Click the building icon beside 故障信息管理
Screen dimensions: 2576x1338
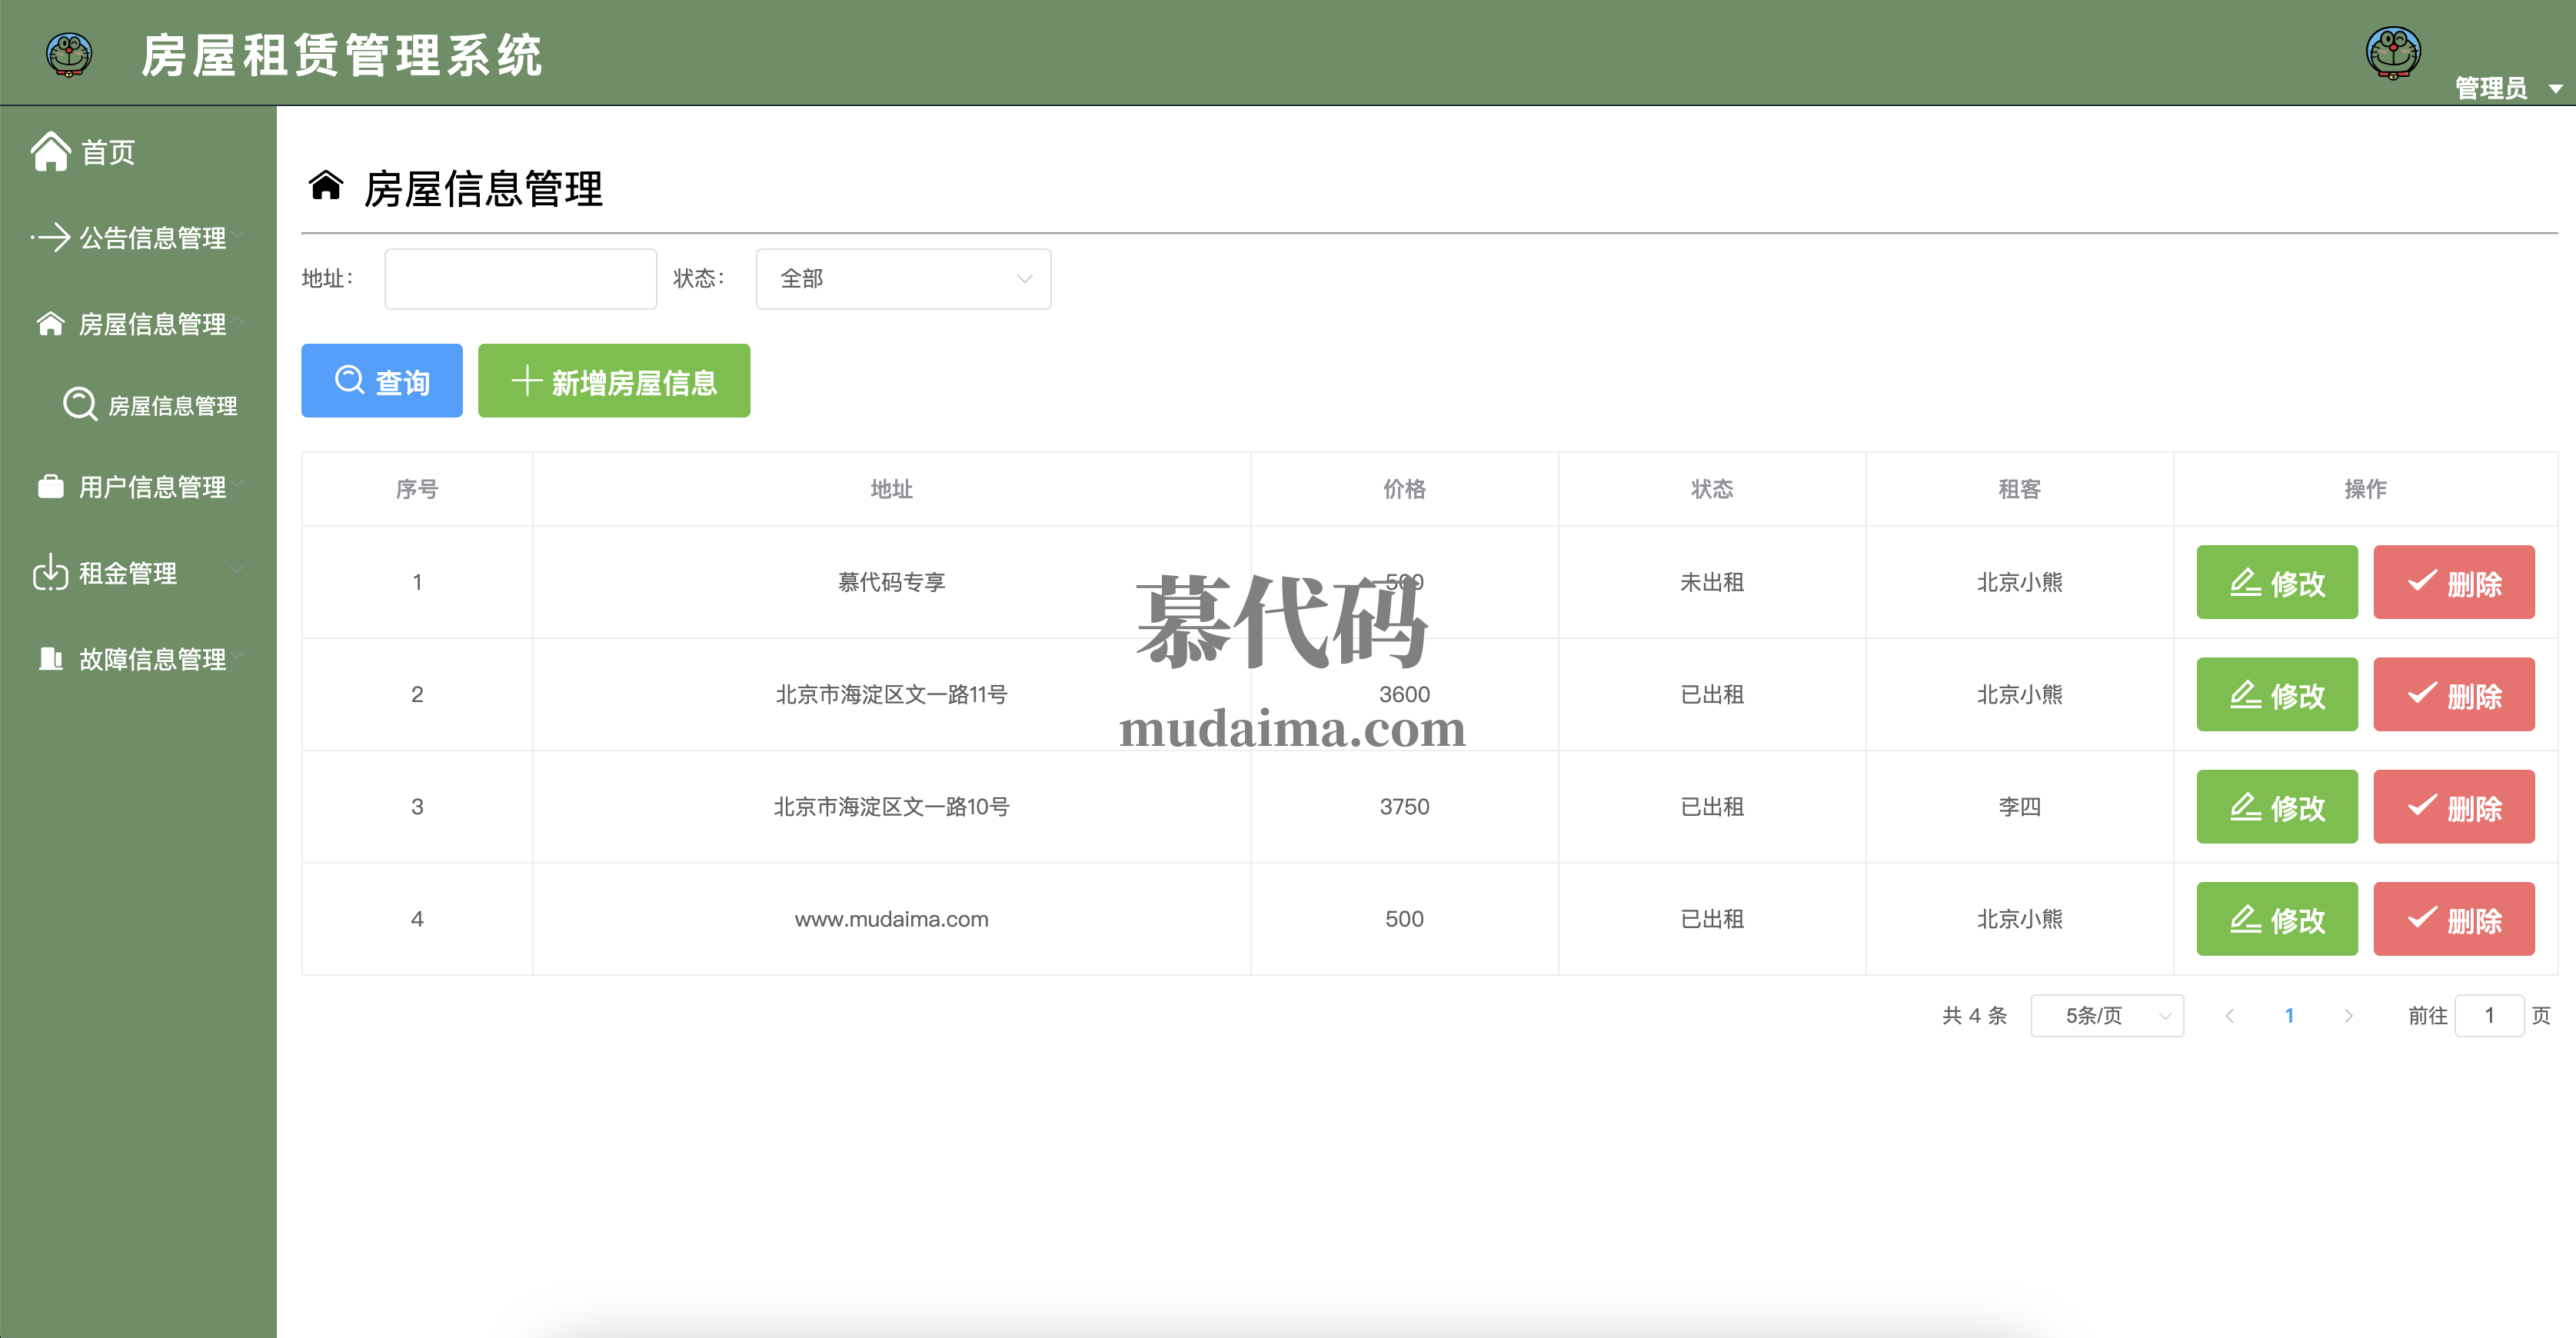50,659
